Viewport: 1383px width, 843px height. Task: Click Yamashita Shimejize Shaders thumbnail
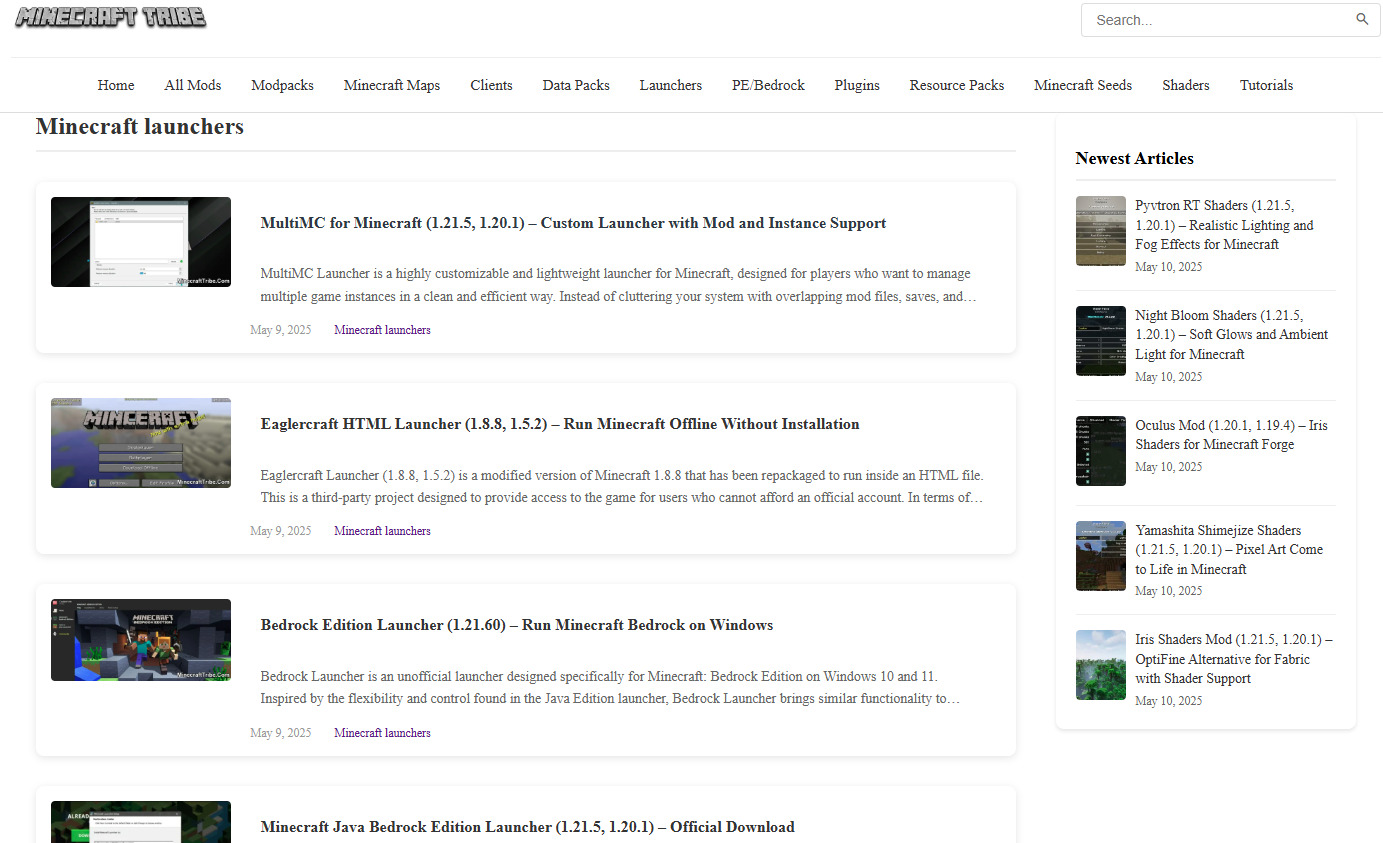[x=1101, y=556]
